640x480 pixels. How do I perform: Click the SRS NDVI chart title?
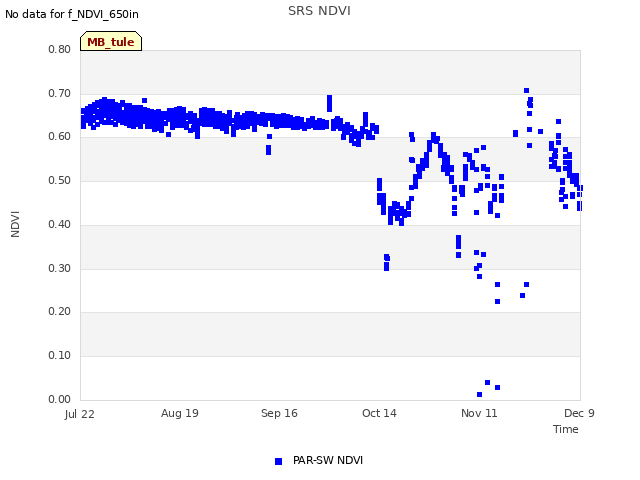pyautogui.click(x=319, y=11)
